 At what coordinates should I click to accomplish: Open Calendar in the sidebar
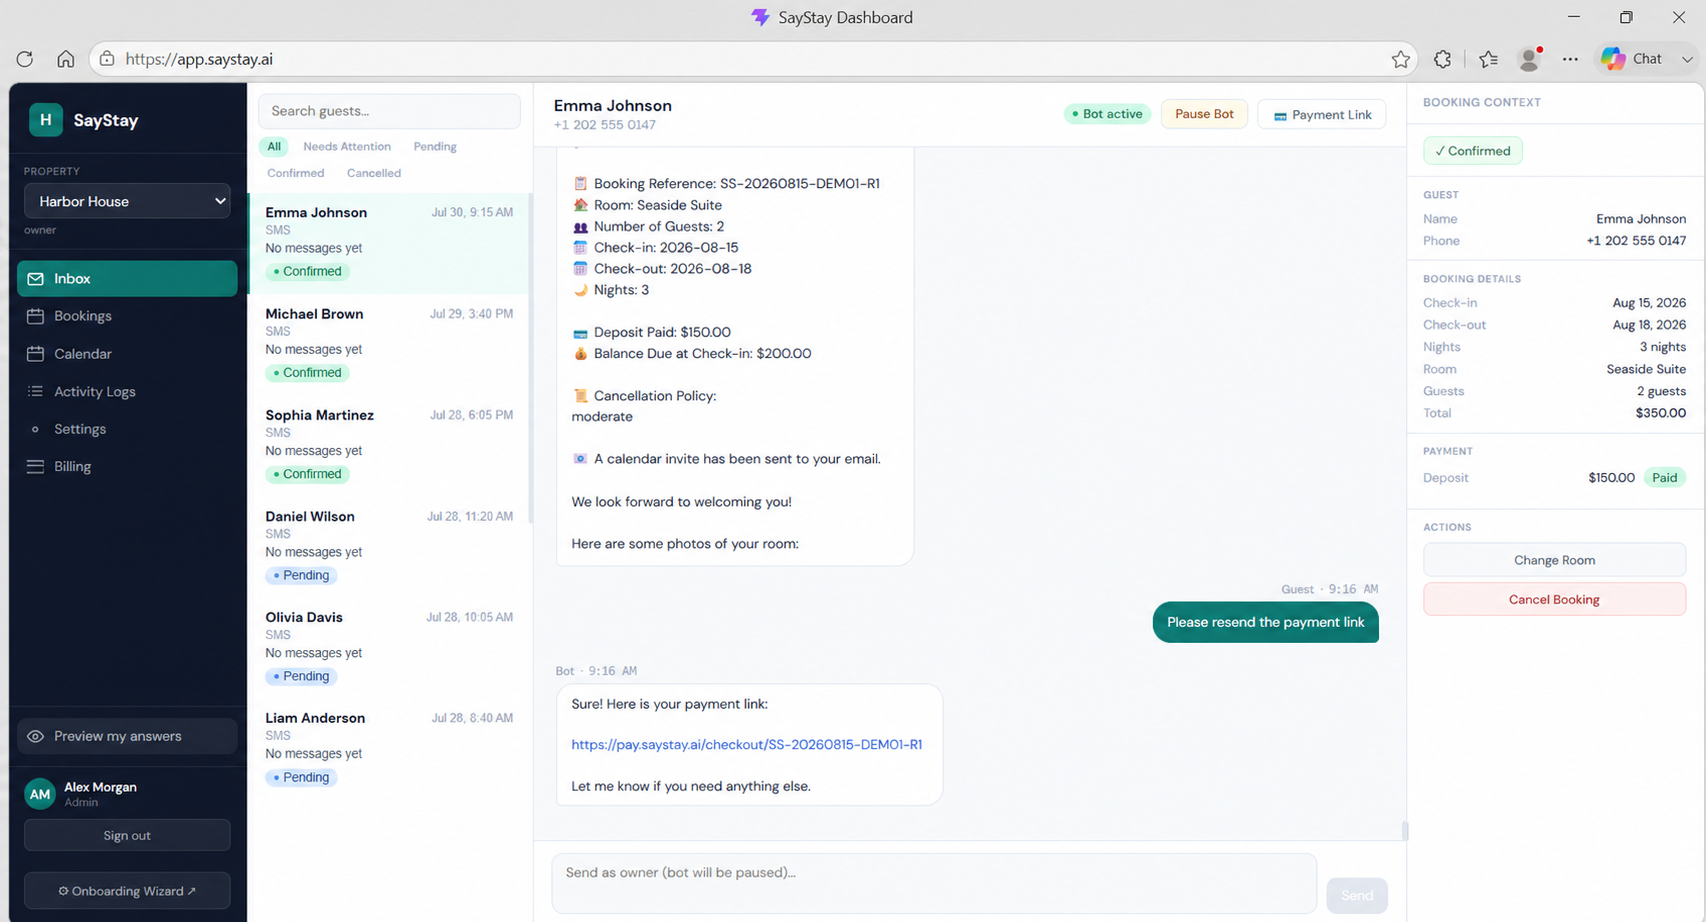pyautogui.click(x=127, y=354)
